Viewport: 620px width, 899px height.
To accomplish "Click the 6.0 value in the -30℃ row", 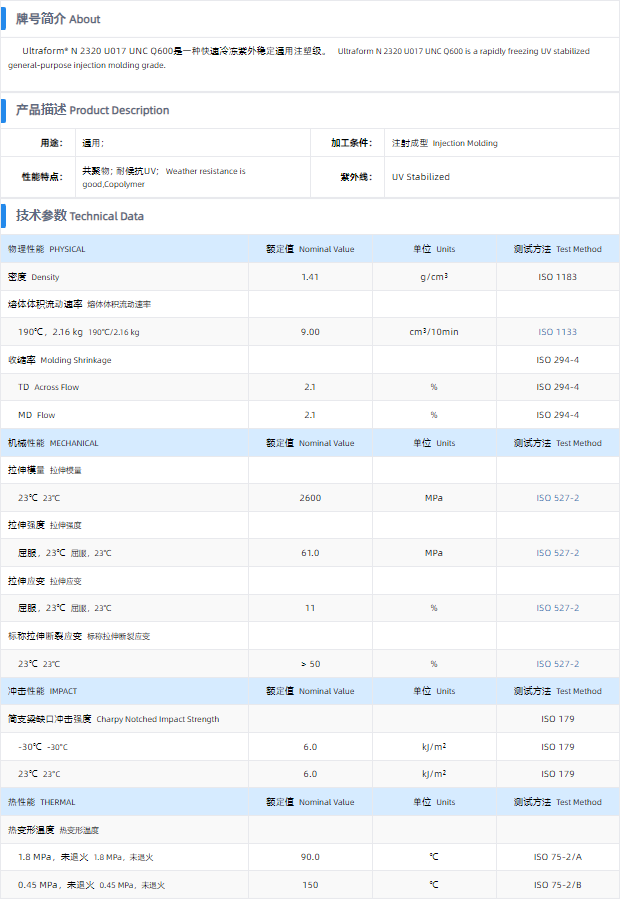I will (310, 746).
